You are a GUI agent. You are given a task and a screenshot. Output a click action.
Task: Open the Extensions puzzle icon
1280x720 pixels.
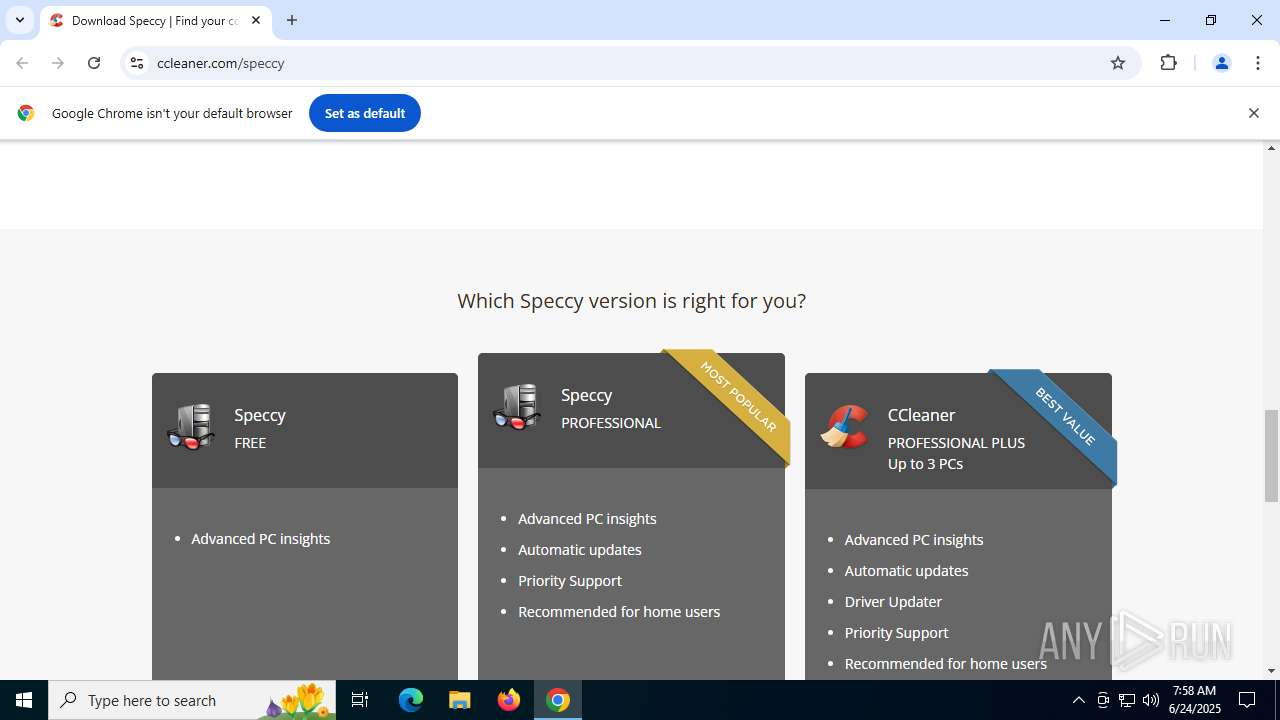pyautogui.click(x=1168, y=63)
